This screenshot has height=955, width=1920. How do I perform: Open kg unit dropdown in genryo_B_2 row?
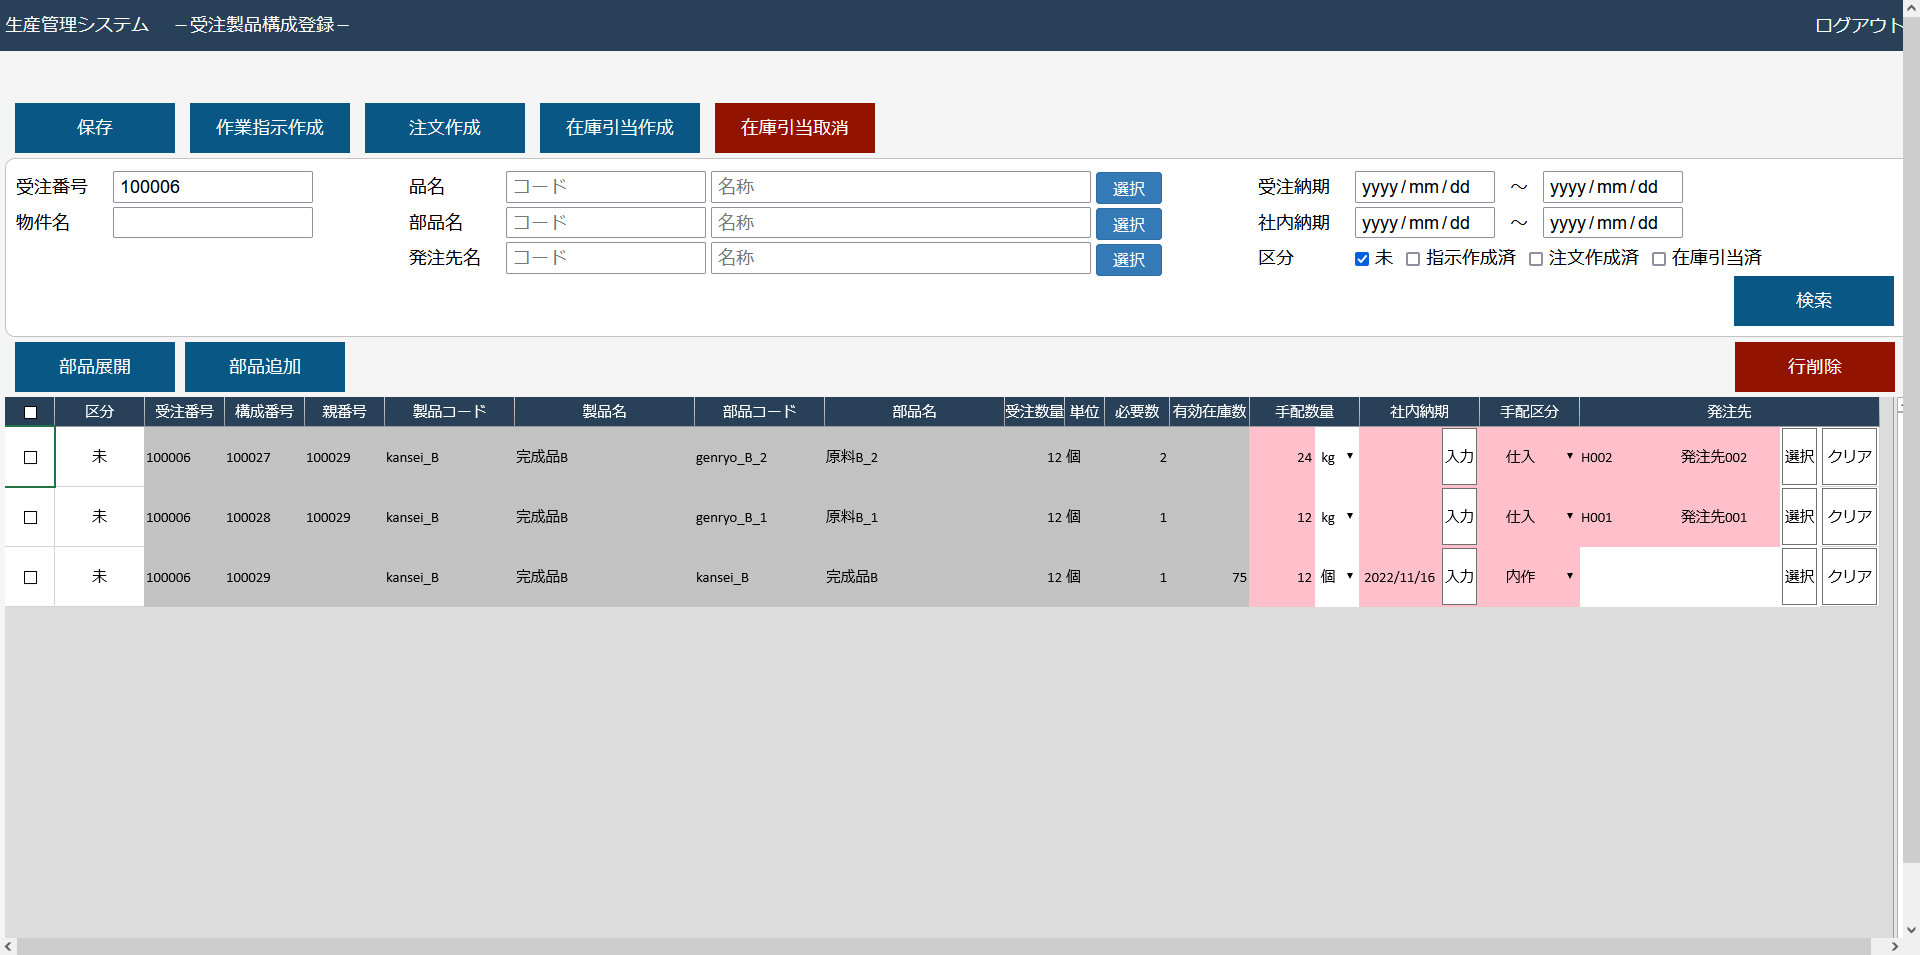click(1336, 457)
